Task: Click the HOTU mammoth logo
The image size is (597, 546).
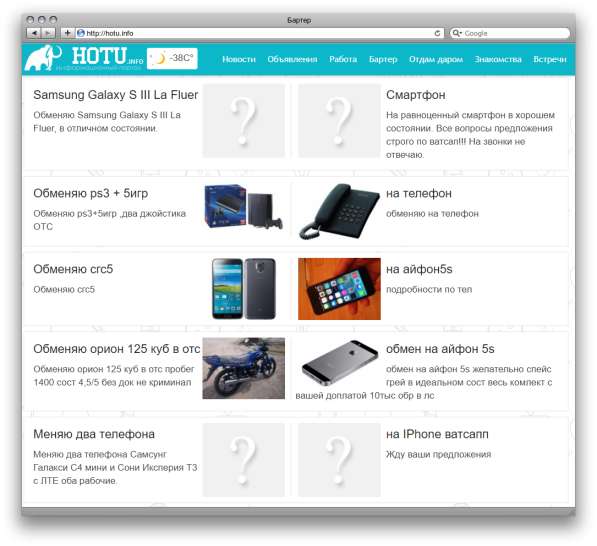Action: 84,58
